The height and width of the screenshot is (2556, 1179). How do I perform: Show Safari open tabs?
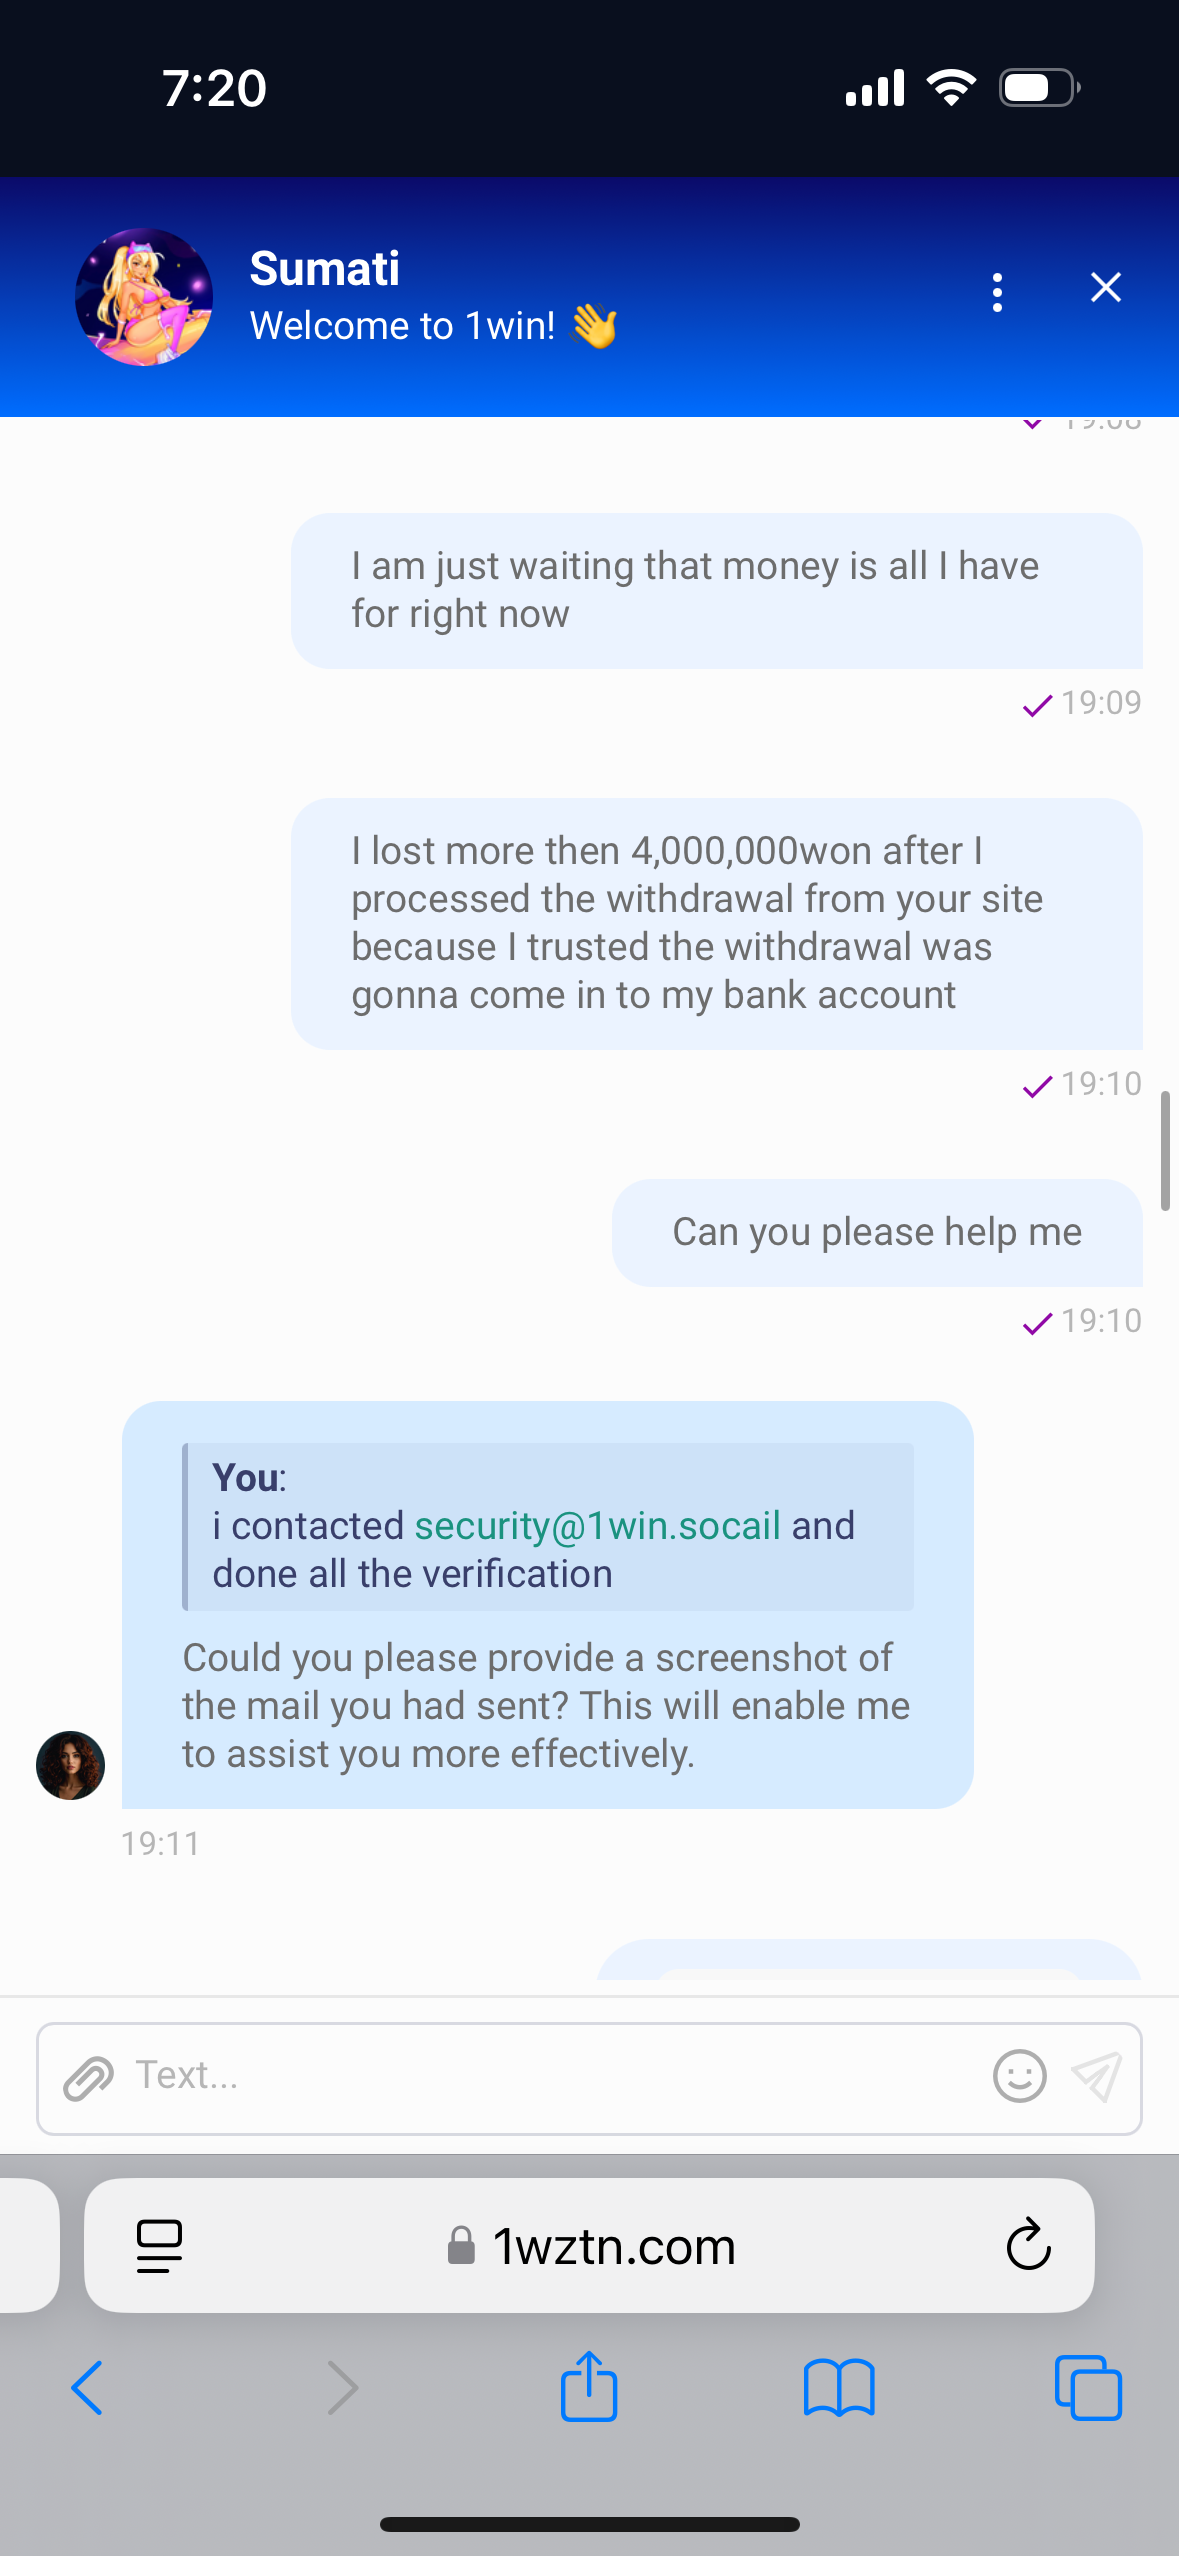1088,2388
